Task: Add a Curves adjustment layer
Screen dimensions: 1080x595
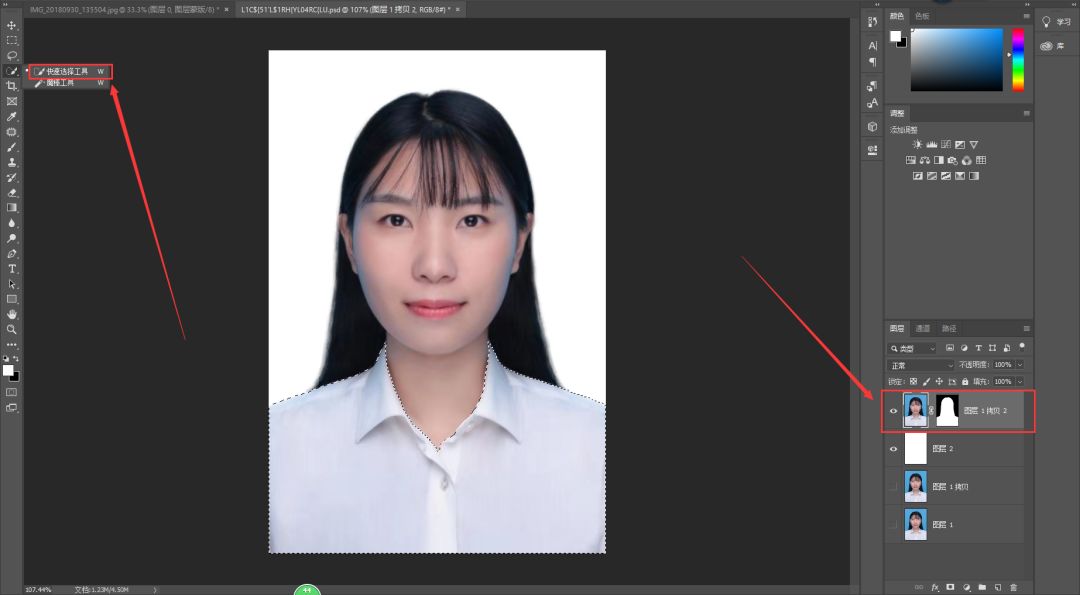Action: [946, 144]
